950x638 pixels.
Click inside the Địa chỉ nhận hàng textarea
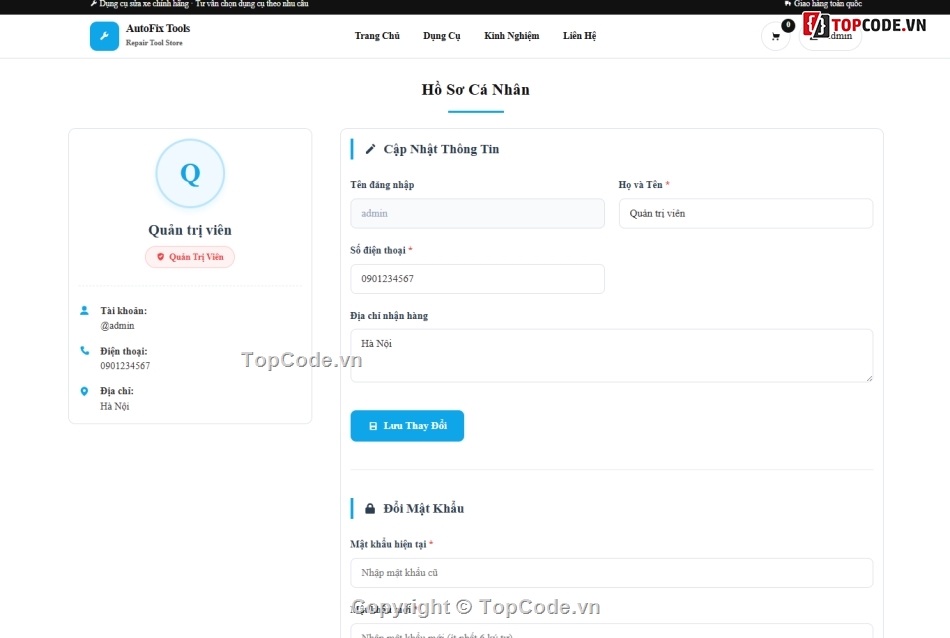click(x=611, y=356)
